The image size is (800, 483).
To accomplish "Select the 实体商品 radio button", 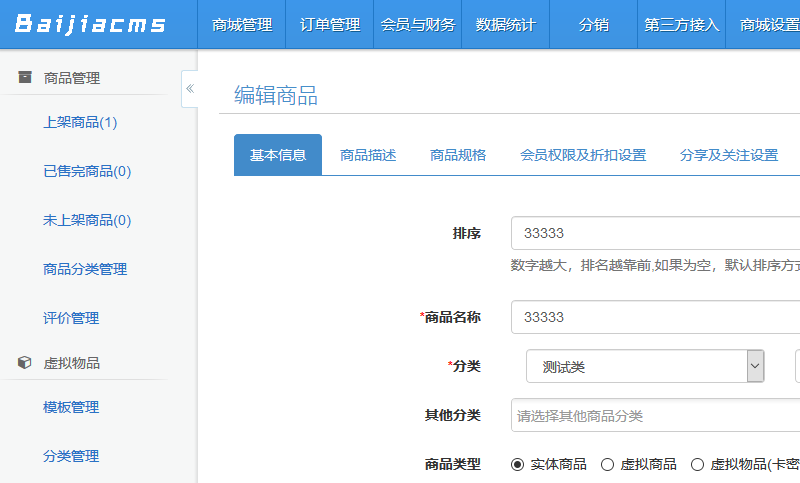I will (517, 464).
